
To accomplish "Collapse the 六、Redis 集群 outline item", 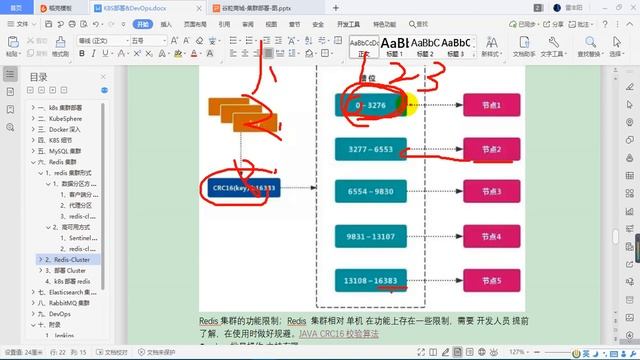I will point(33,162).
